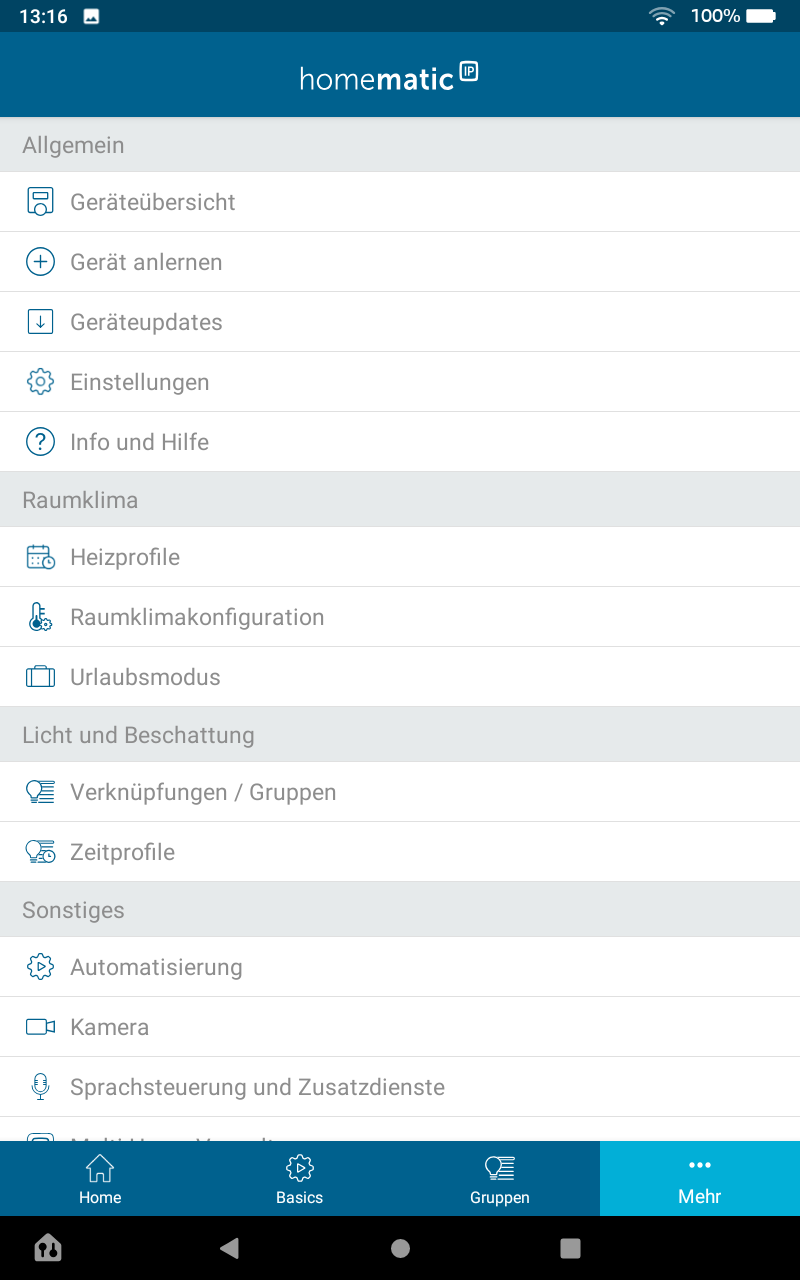Tap the Kamera video icon
The width and height of the screenshot is (800, 1280).
point(40,1027)
